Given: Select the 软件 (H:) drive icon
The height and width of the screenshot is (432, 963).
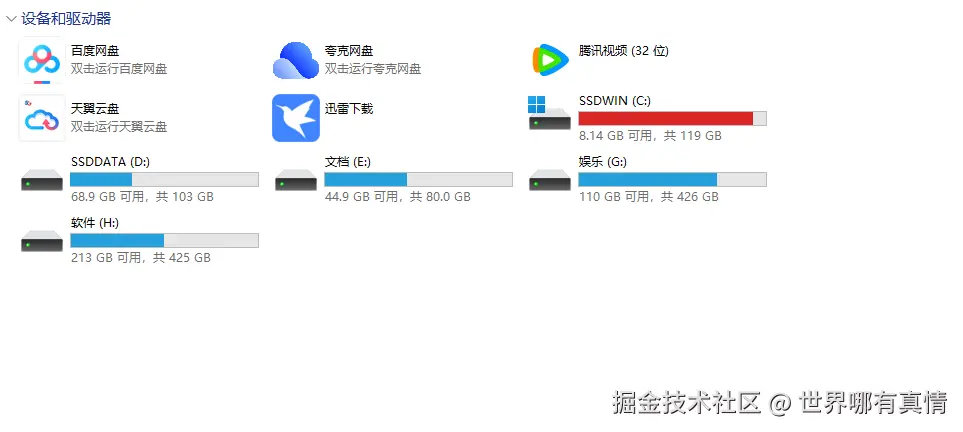Looking at the screenshot, I should [x=42, y=240].
